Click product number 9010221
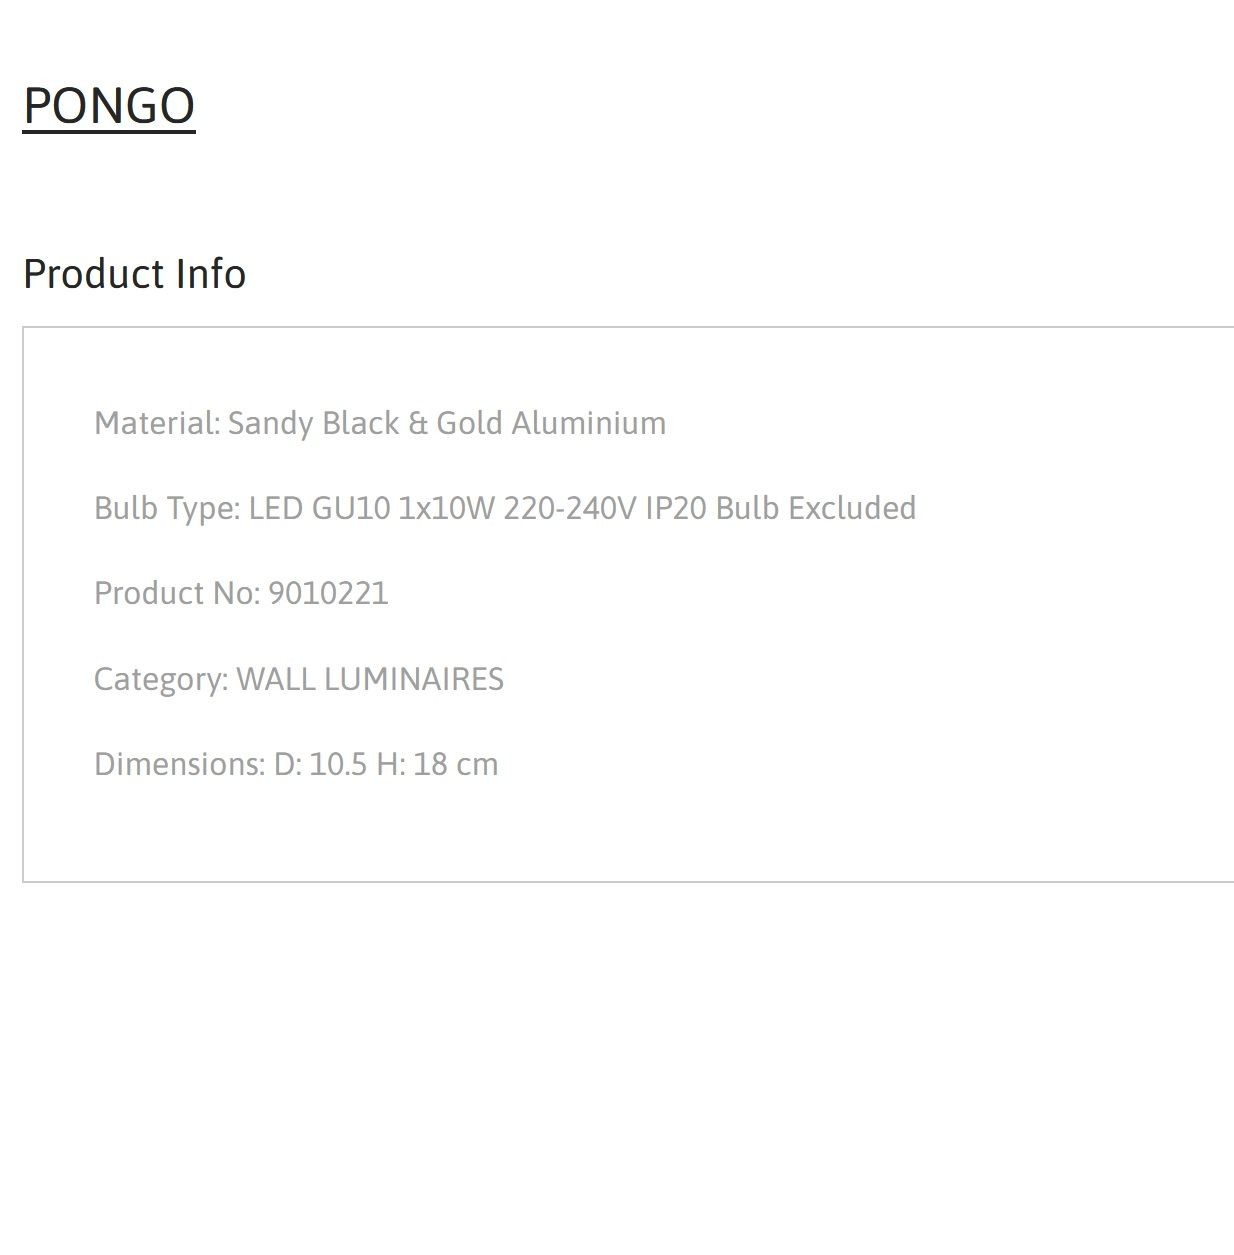 [x=328, y=593]
